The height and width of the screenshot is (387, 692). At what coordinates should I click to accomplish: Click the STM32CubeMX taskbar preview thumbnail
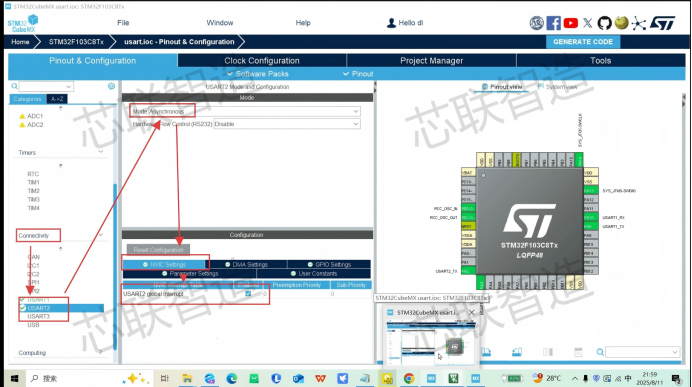click(431, 344)
